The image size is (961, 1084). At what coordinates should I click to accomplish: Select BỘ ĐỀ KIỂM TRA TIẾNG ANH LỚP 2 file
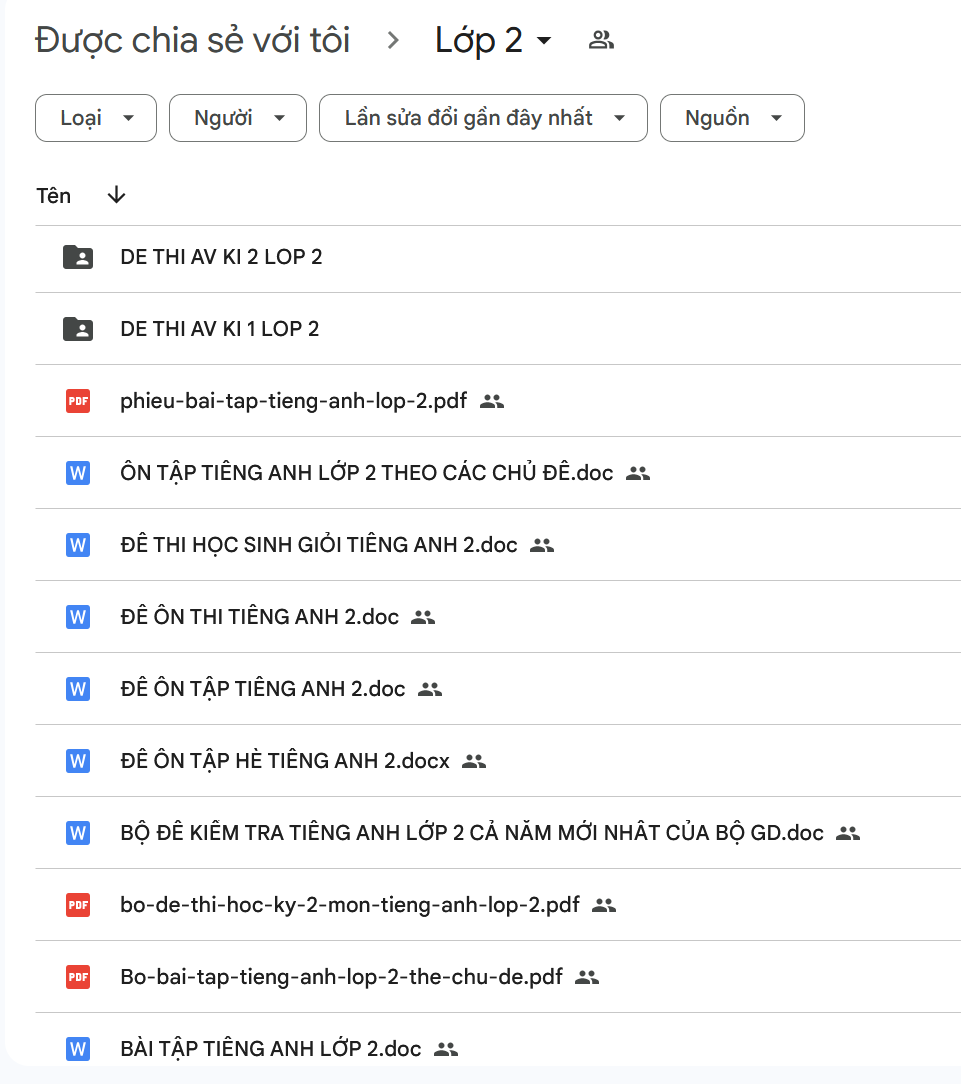click(471, 833)
